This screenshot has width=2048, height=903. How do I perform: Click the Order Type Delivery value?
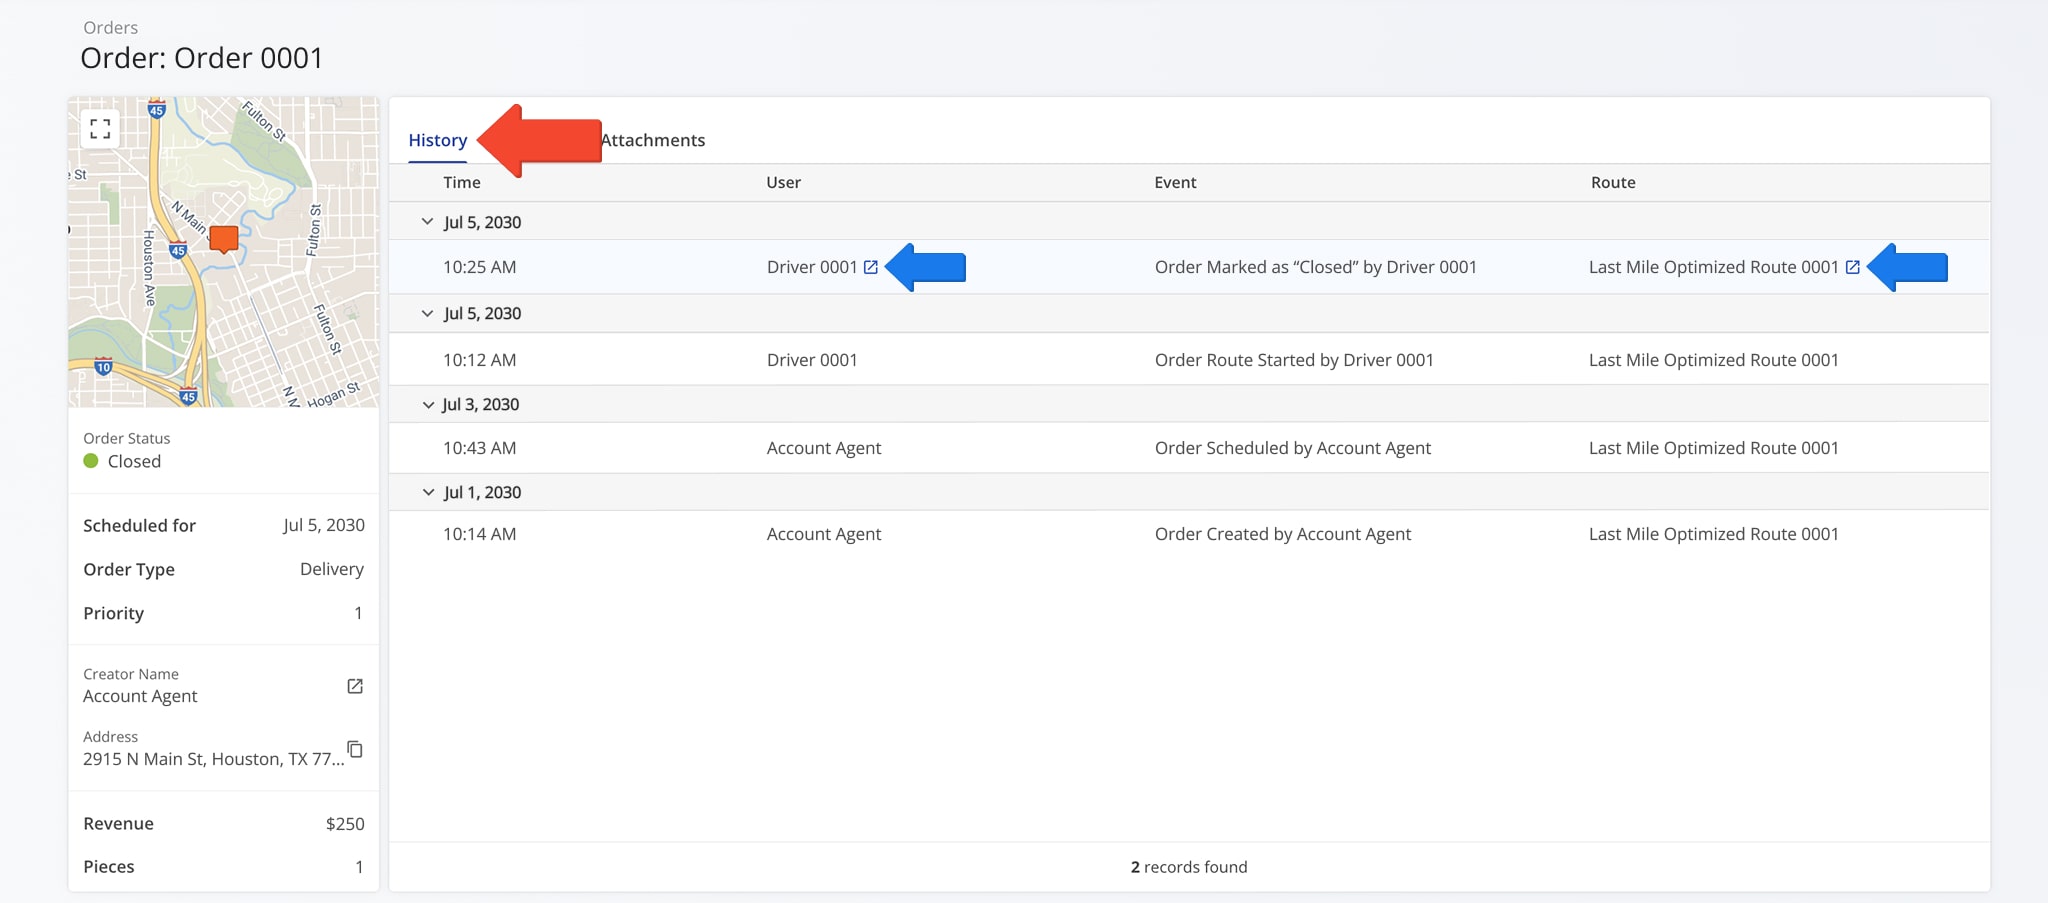click(x=332, y=569)
